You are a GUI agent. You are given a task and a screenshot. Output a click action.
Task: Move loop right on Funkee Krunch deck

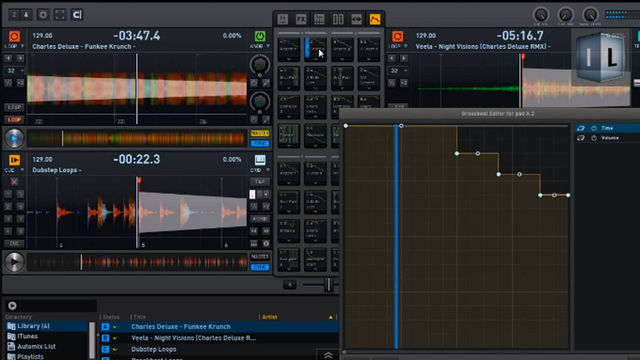(20, 58)
